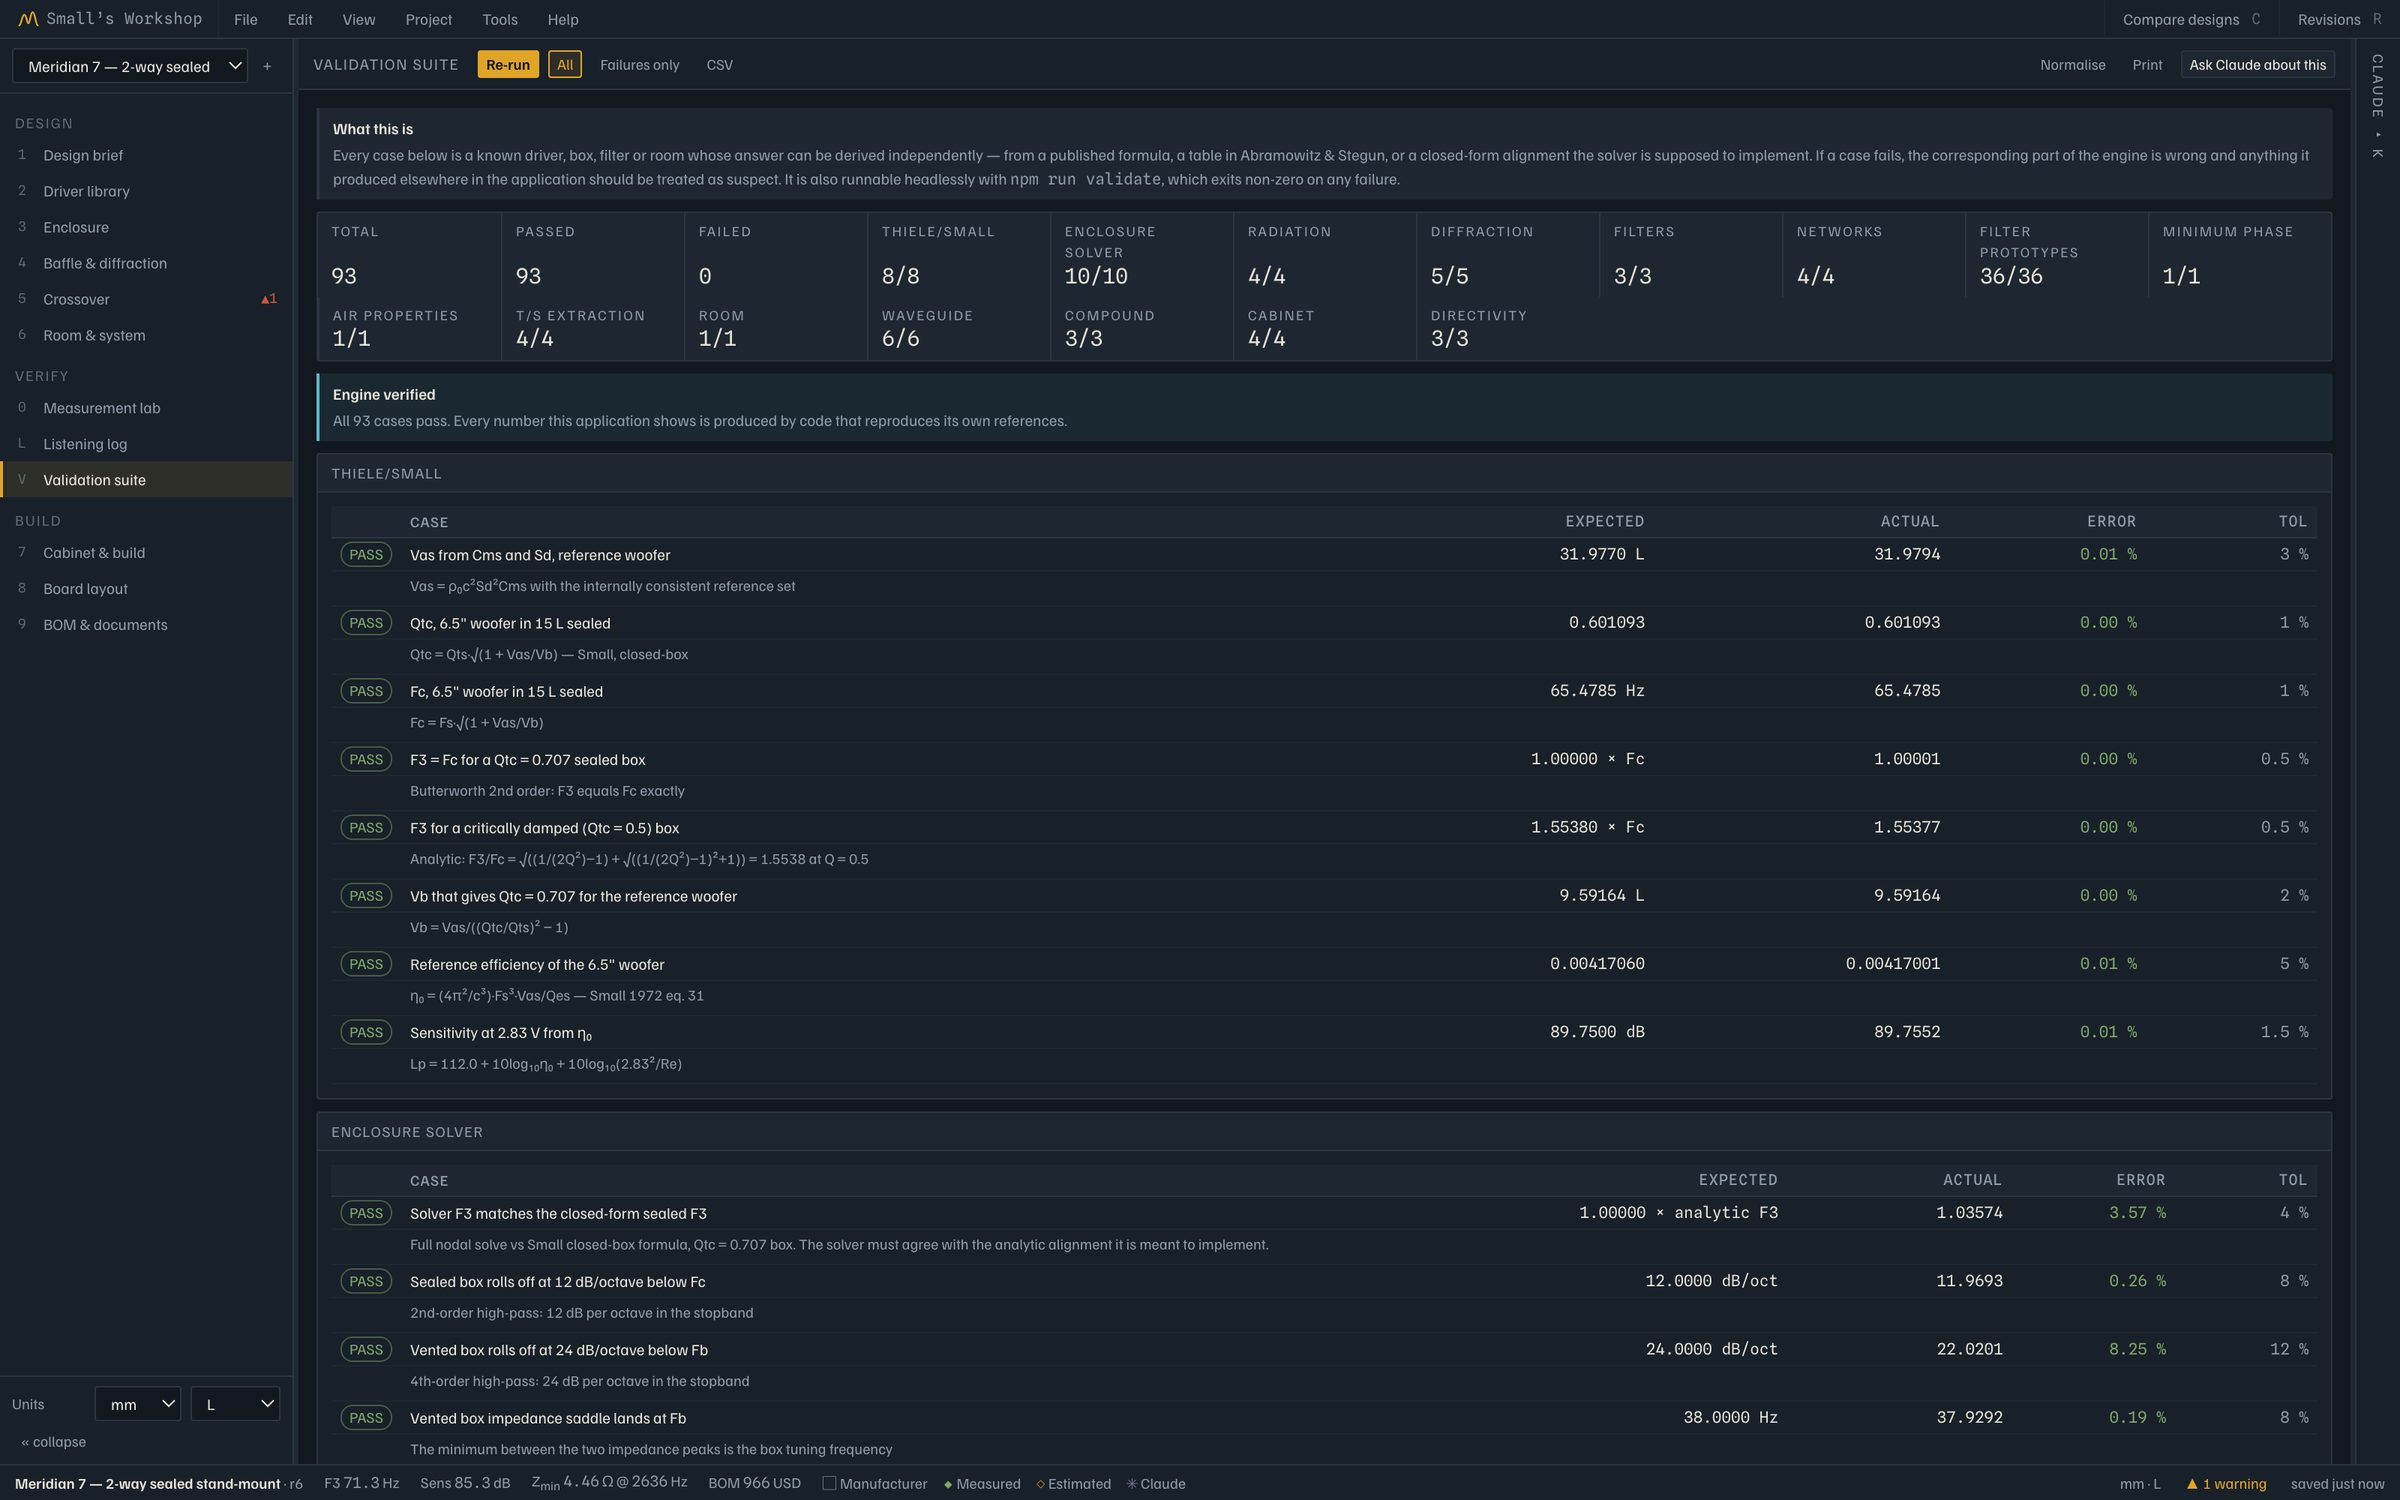Click the Filter Prototypes 36/36 summary tile
This screenshot has height=1500, width=2400.
tap(2056, 255)
